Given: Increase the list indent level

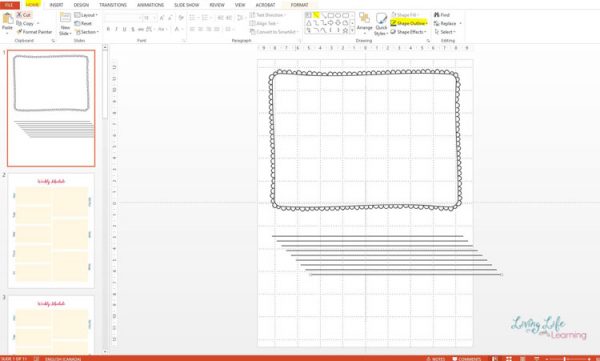Looking at the screenshot, I should pyautogui.click(x=228, y=18).
